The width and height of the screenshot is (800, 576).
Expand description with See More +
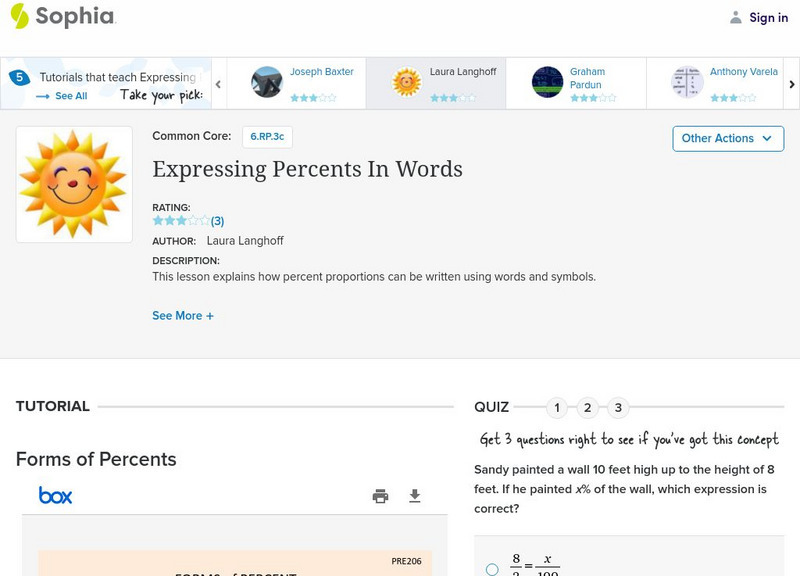183,316
